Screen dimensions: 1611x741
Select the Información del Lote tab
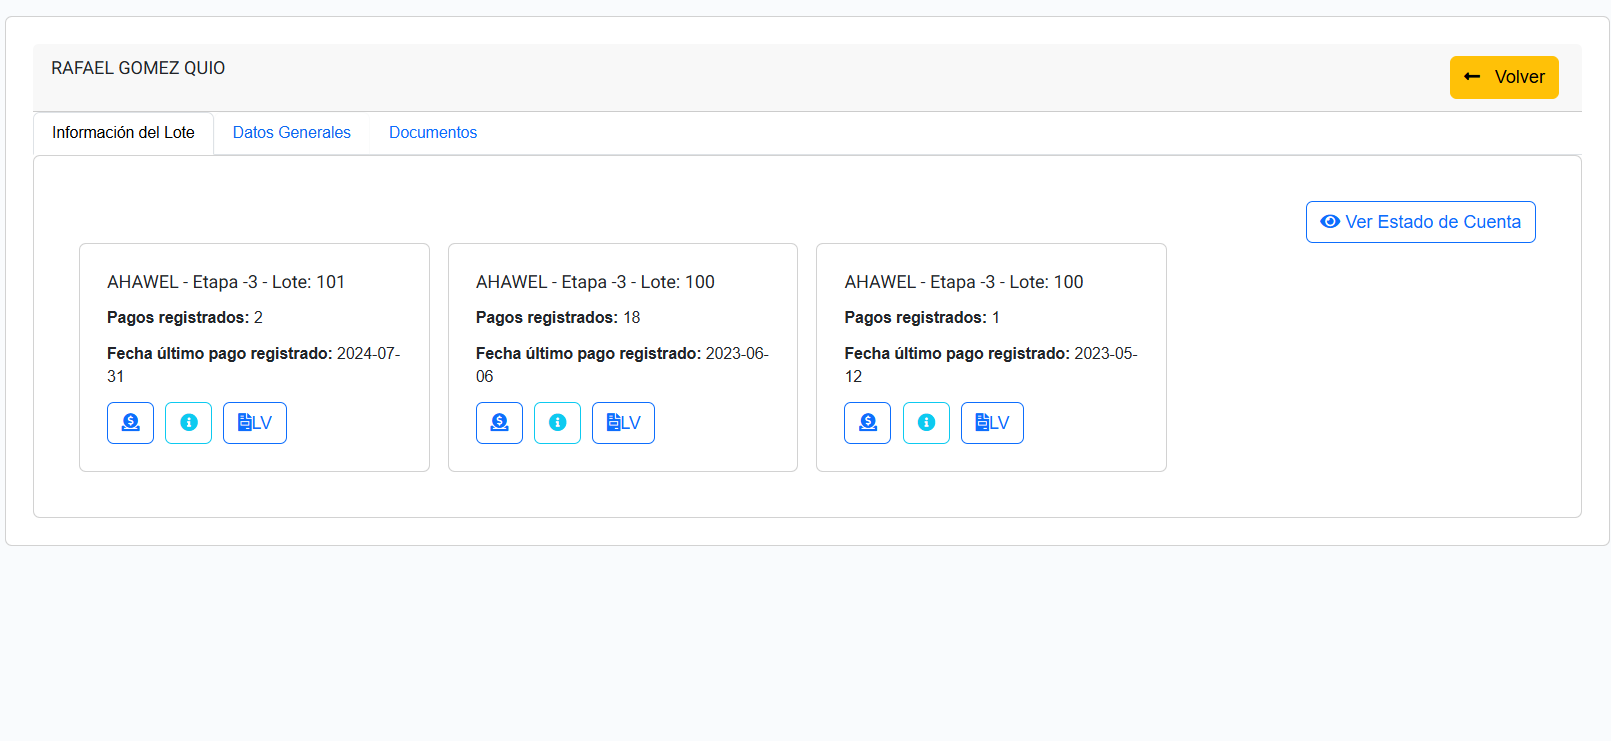[123, 133]
